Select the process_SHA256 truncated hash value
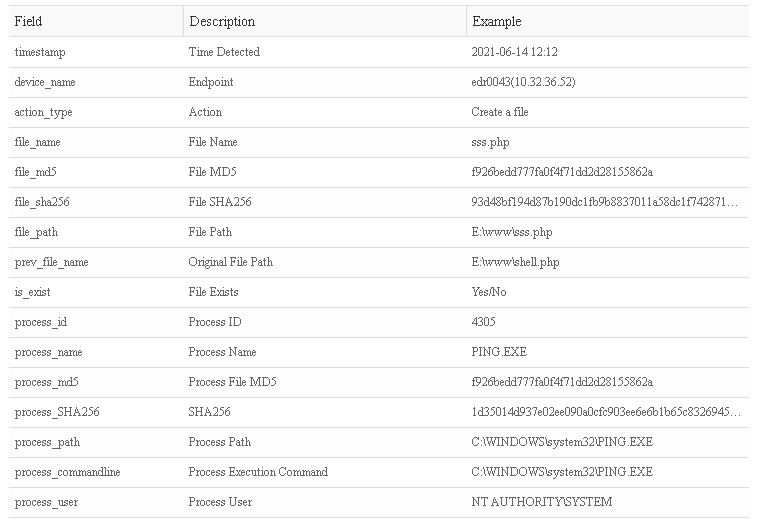 pyautogui.click(x=605, y=412)
